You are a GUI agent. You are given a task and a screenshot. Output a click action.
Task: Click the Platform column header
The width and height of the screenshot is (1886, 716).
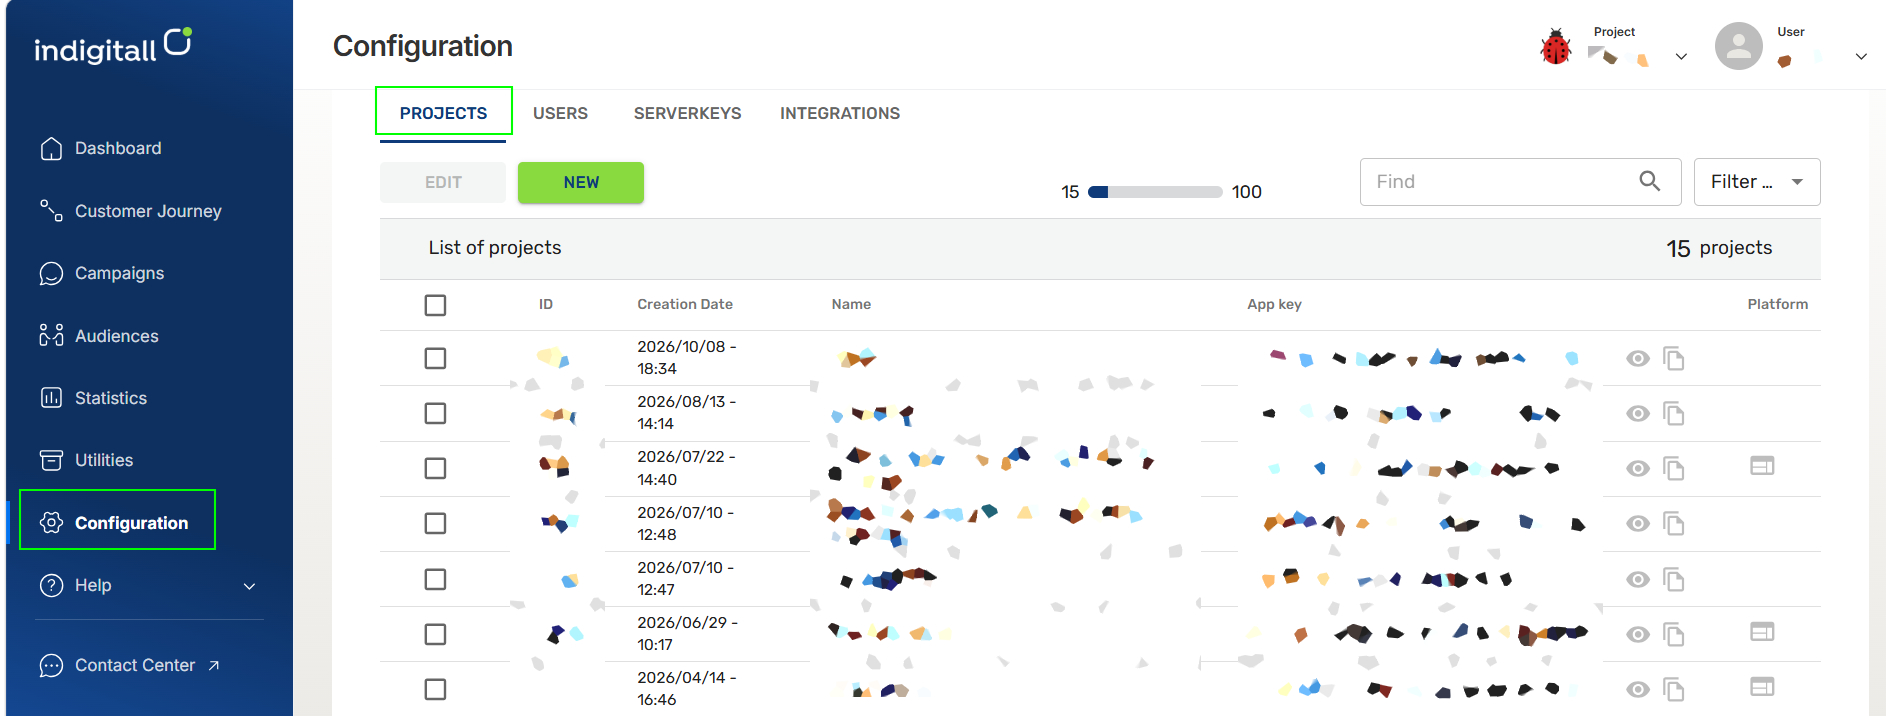coord(1777,304)
